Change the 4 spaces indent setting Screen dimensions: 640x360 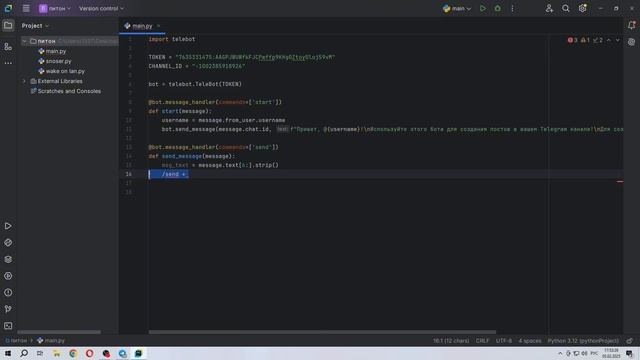(530, 340)
